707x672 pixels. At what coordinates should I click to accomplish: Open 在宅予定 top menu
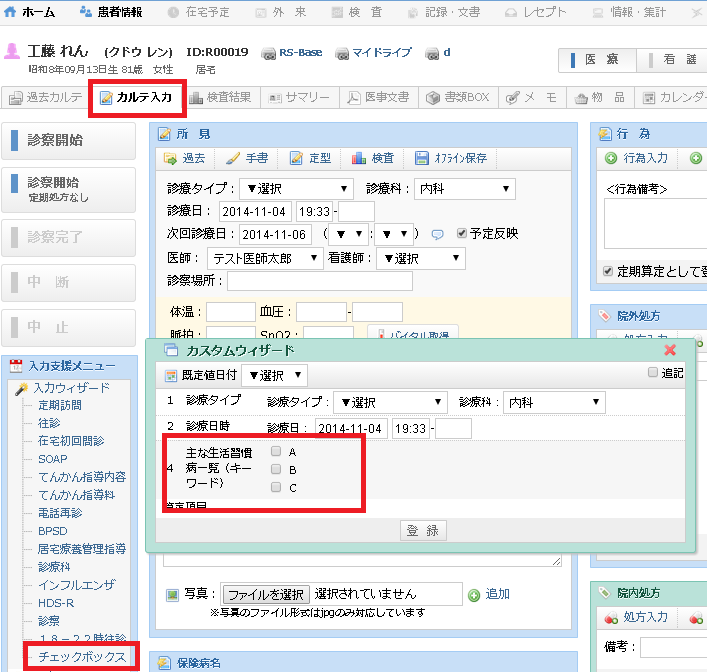pyautogui.click(x=198, y=12)
